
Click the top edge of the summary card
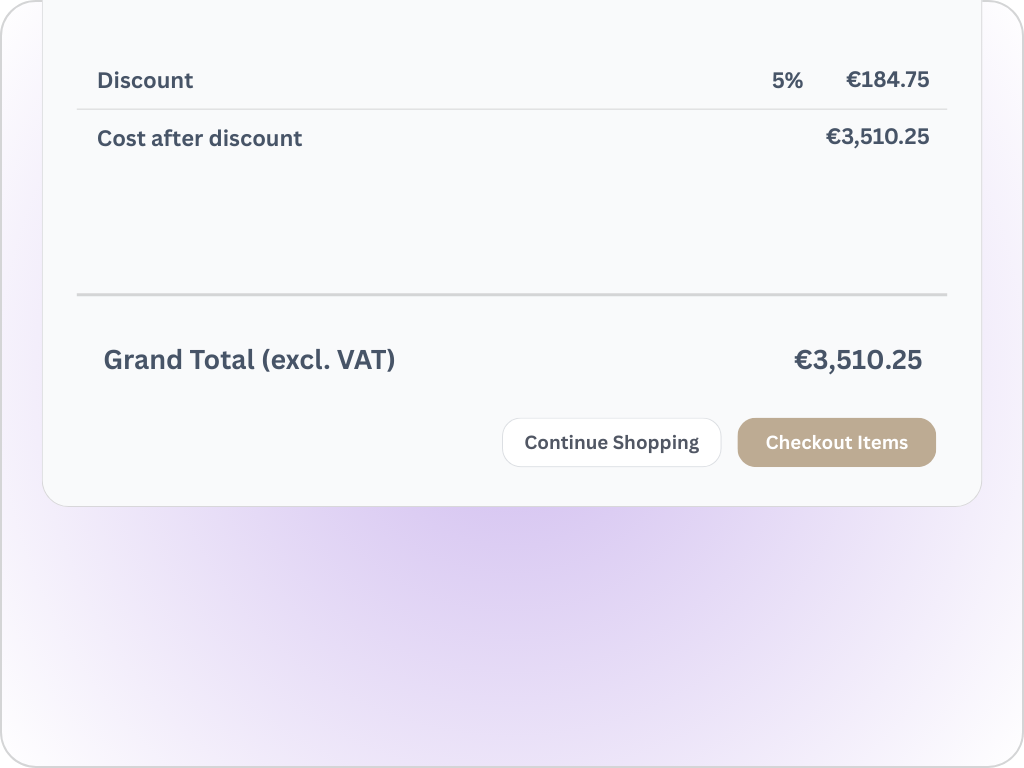pos(512,8)
